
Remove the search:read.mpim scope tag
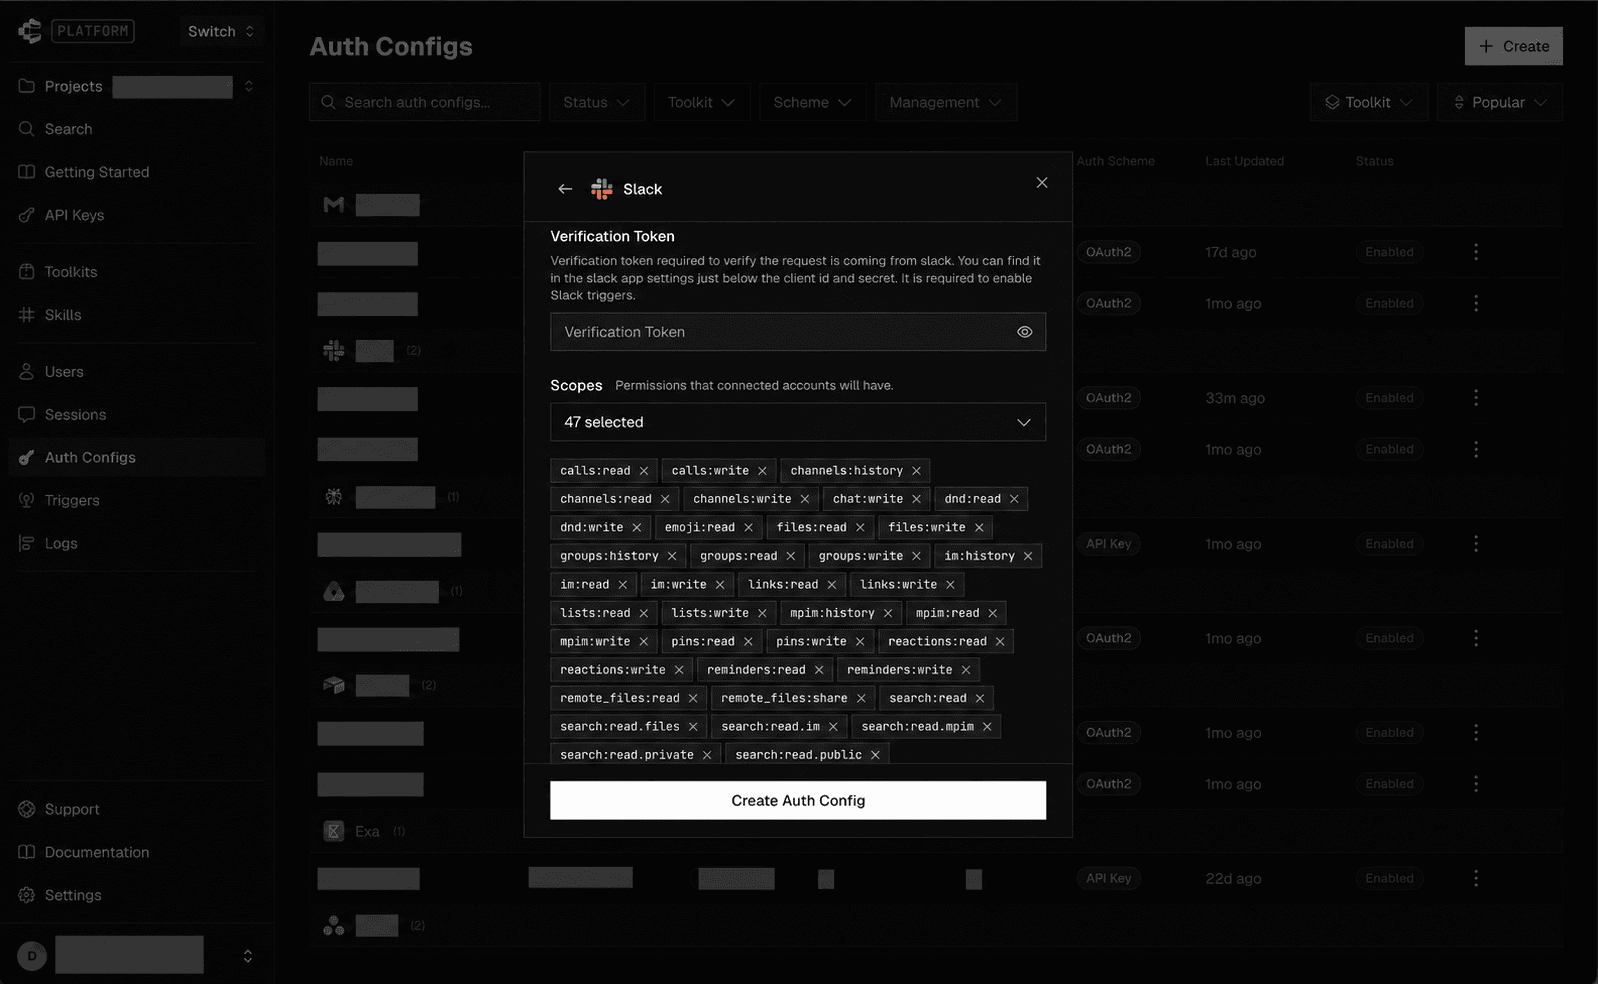coord(987,727)
